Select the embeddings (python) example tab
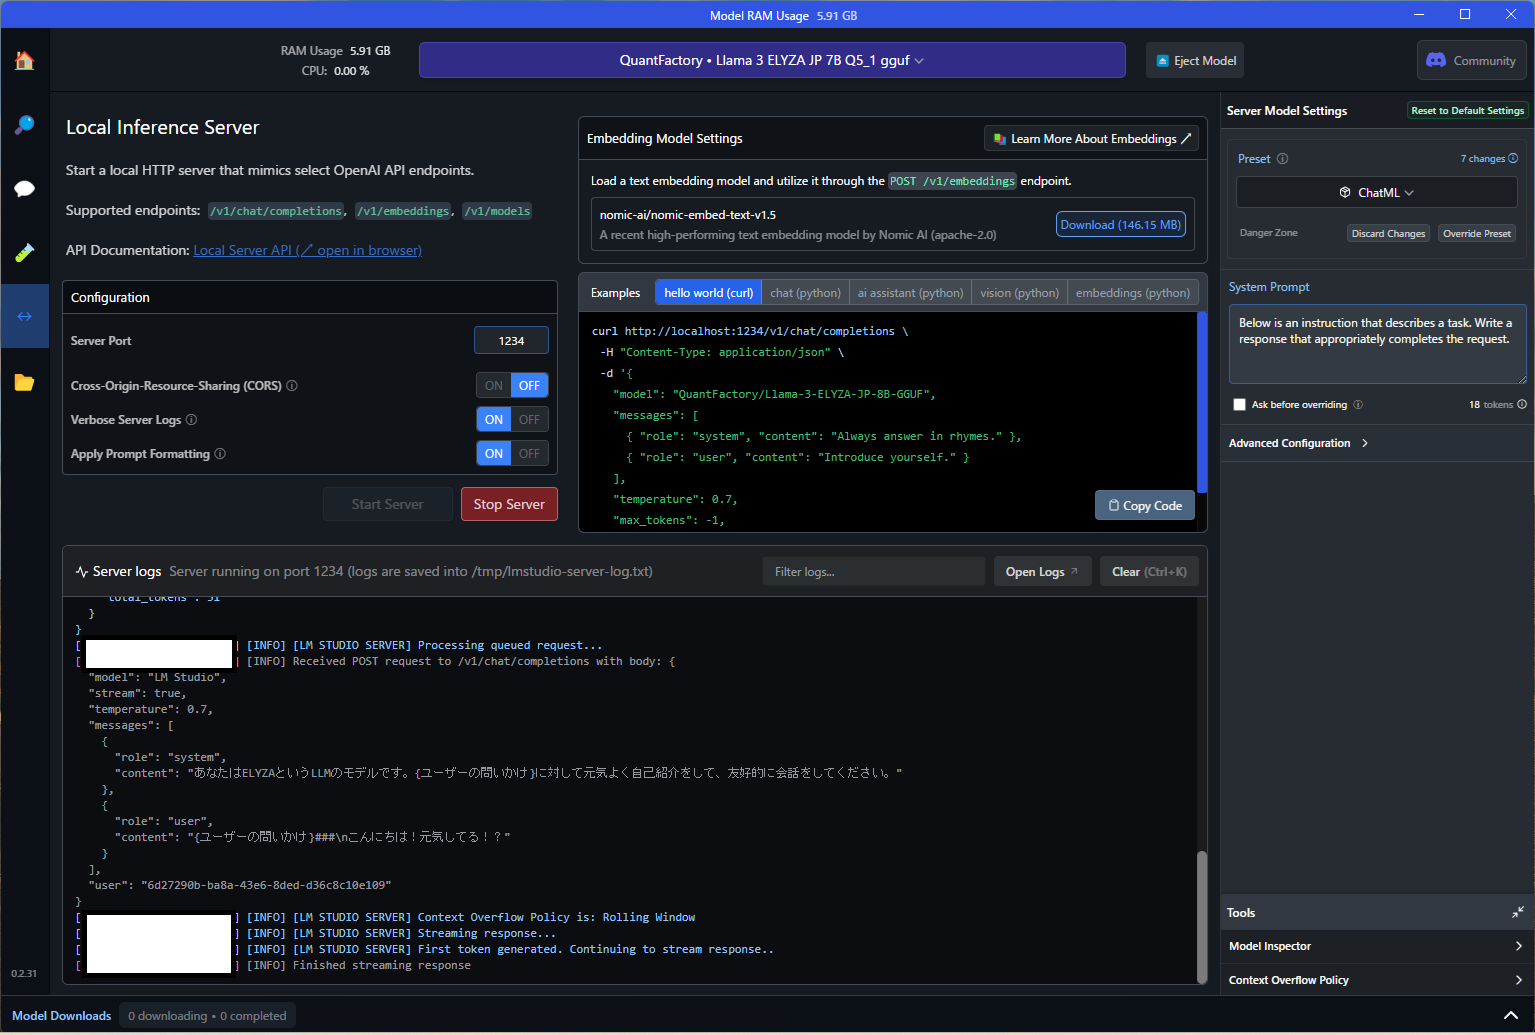 coord(1133,293)
